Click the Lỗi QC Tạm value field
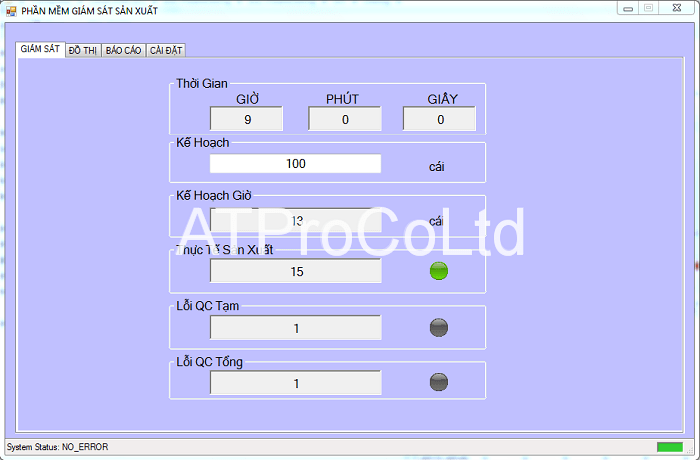 coord(295,328)
